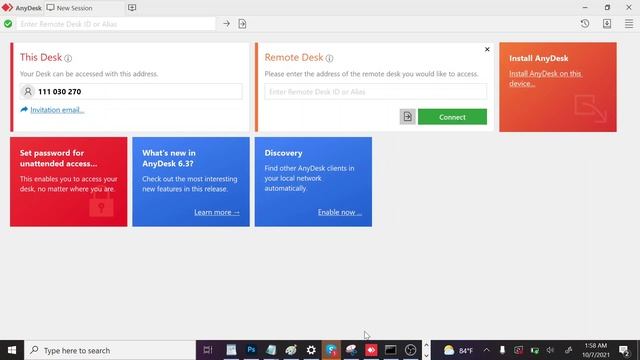
Task: Open the hamburger main menu
Action: [x=629, y=24]
